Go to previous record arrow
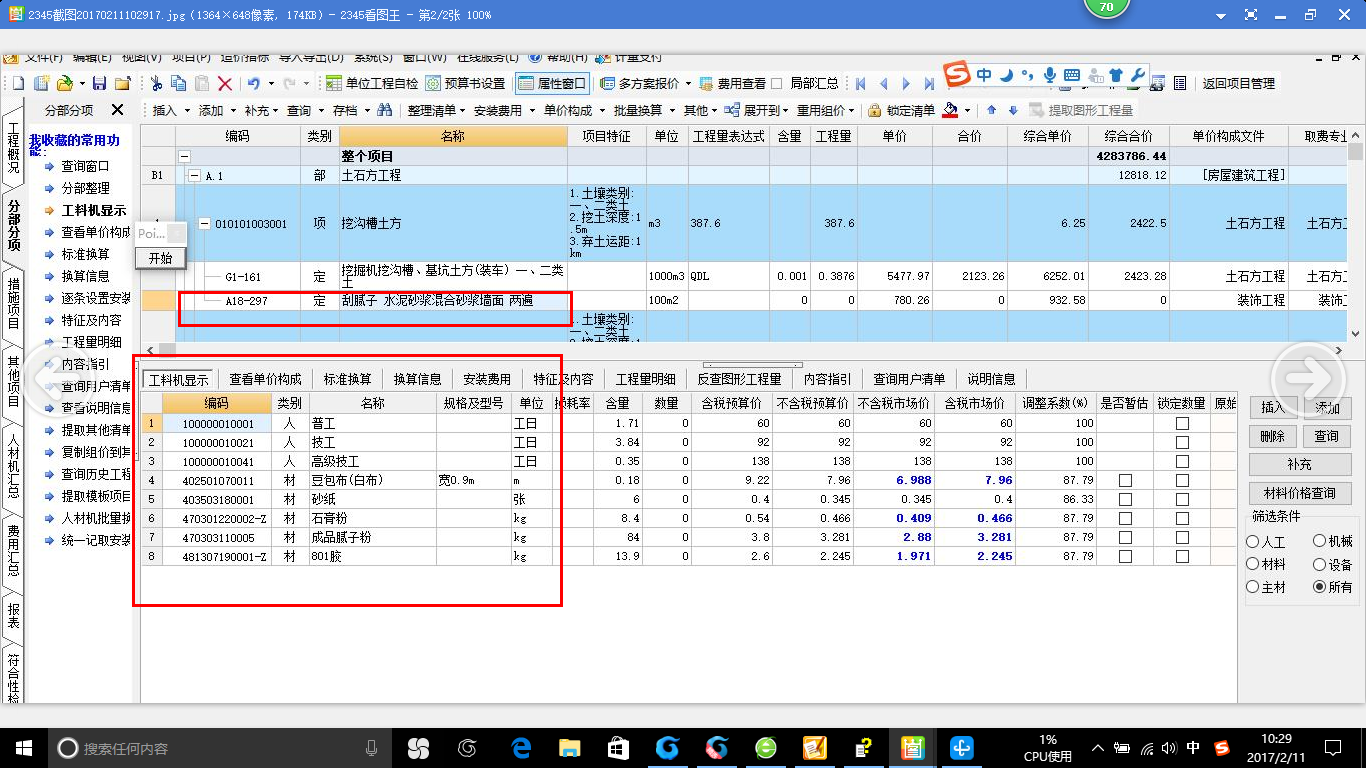This screenshot has height=768, width=1366. [883, 84]
